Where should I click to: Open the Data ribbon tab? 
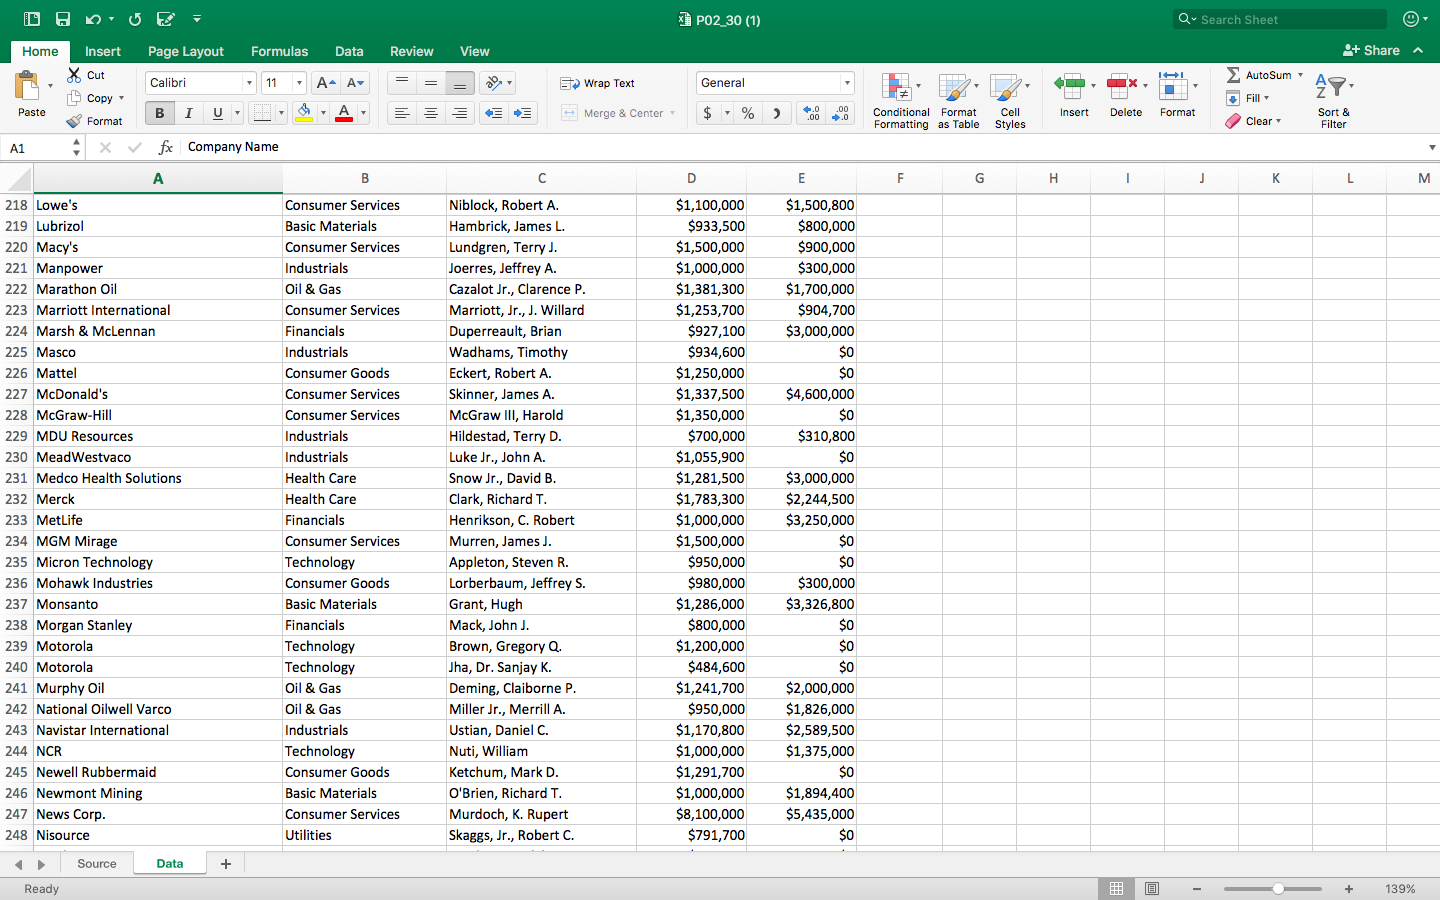pos(349,51)
